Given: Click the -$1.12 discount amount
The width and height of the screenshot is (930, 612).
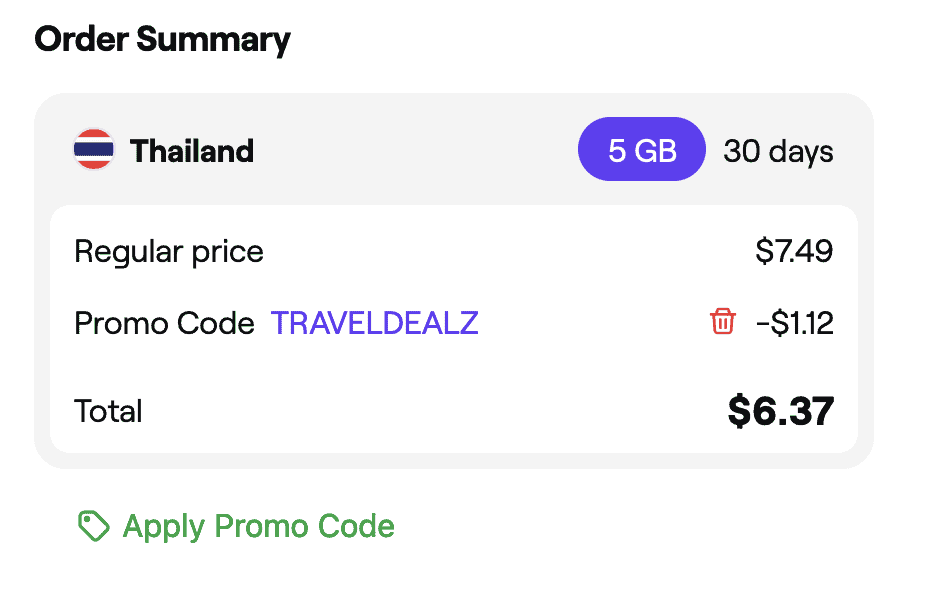Looking at the screenshot, I should click(795, 324).
